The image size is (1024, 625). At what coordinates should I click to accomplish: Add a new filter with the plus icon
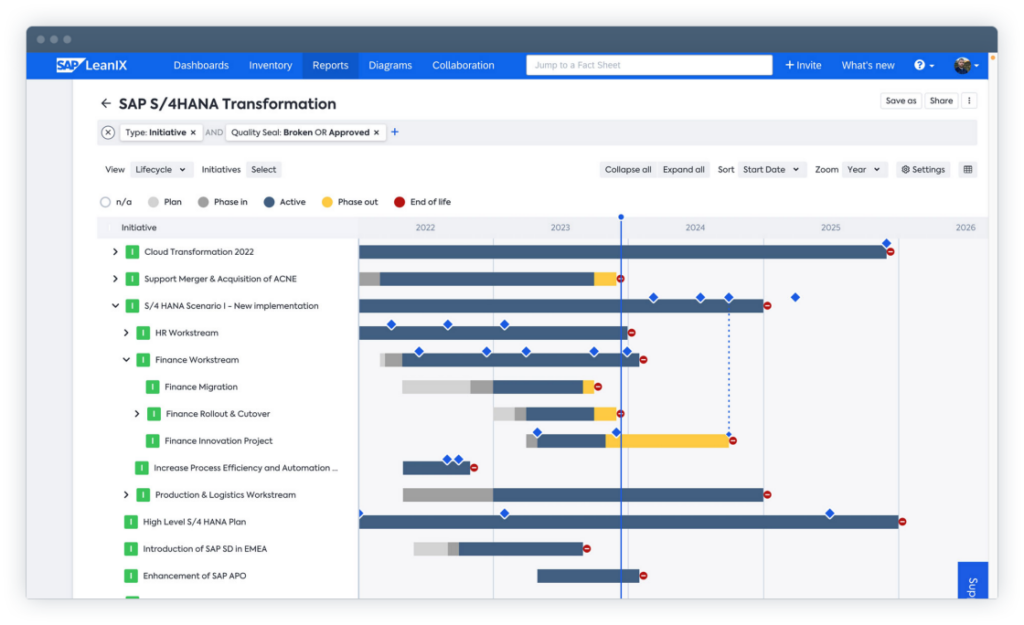[394, 132]
